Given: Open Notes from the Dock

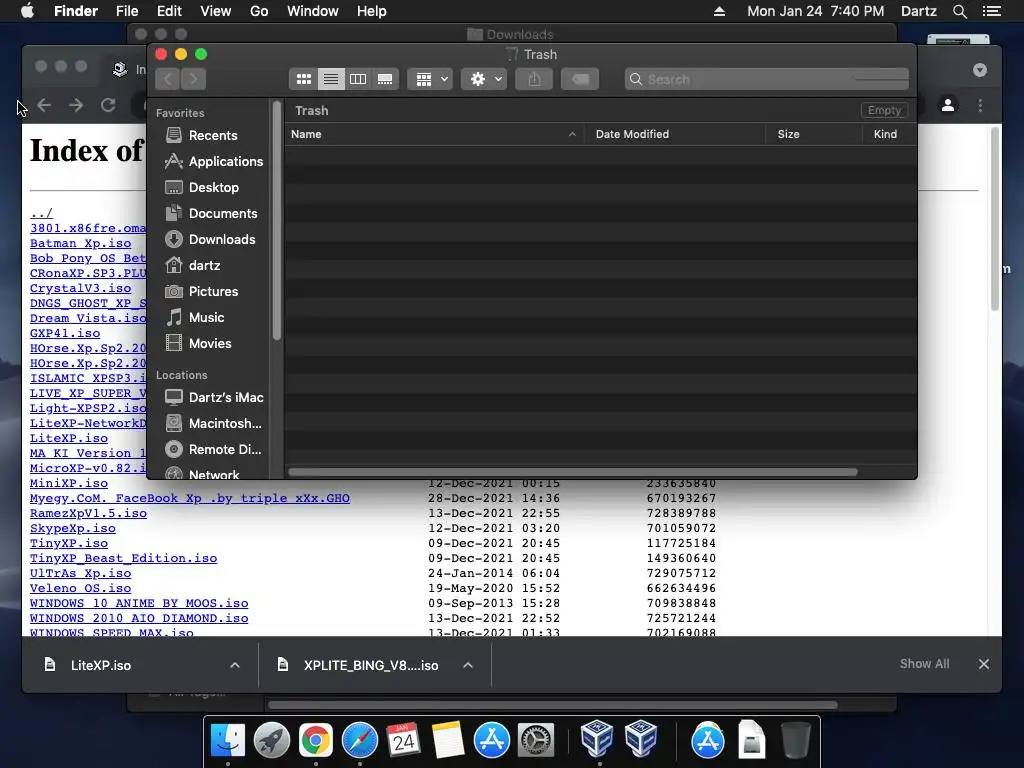Looking at the screenshot, I should (x=447, y=740).
